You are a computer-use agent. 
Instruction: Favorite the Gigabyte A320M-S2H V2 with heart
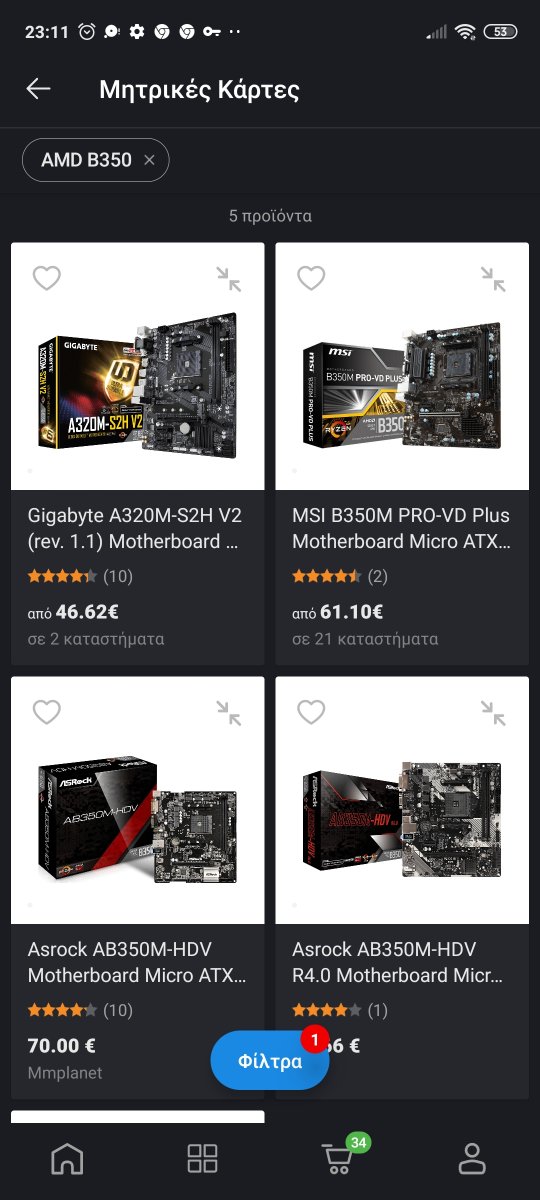click(47, 278)
